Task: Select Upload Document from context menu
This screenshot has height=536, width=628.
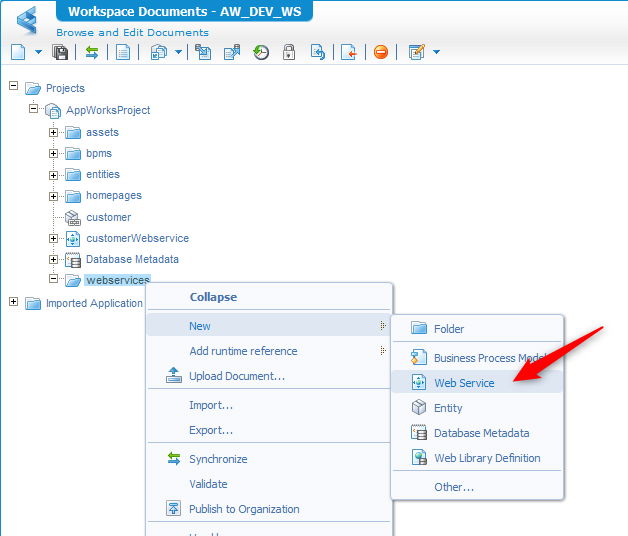Action: click(x=237, y=376)
